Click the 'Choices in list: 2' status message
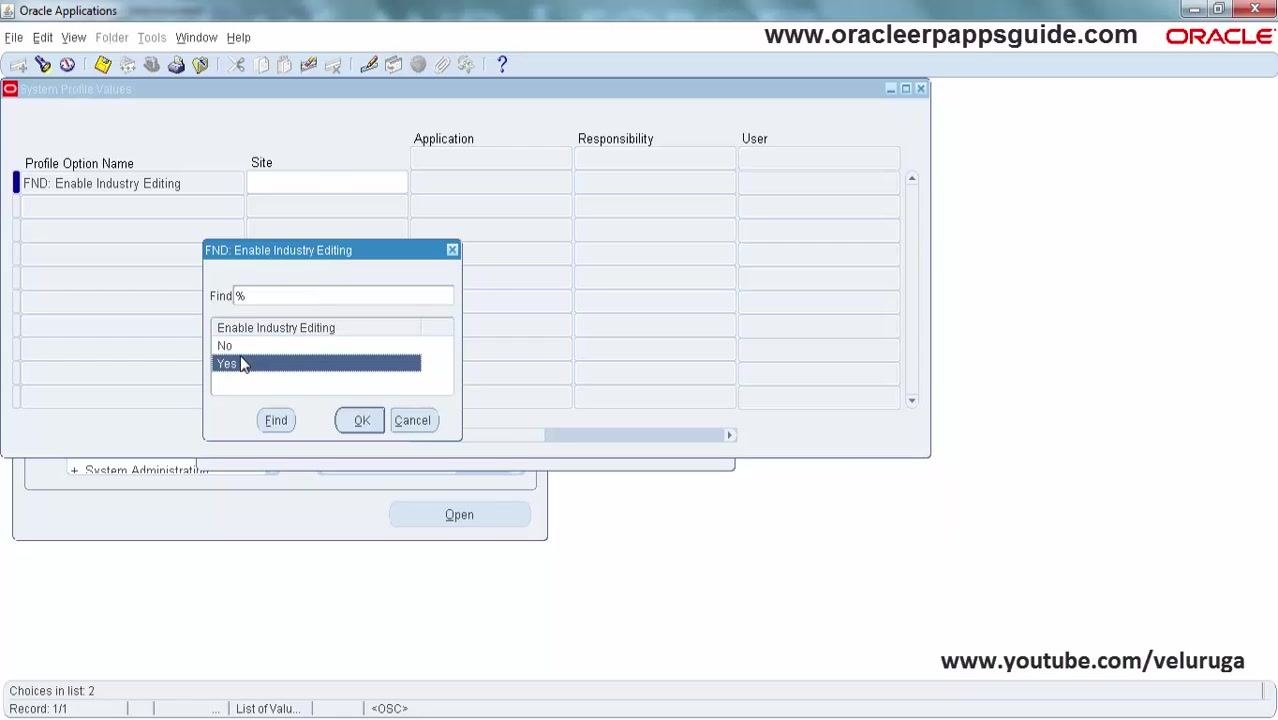This screenshot has width=1278, height=720. pos(52,691)
